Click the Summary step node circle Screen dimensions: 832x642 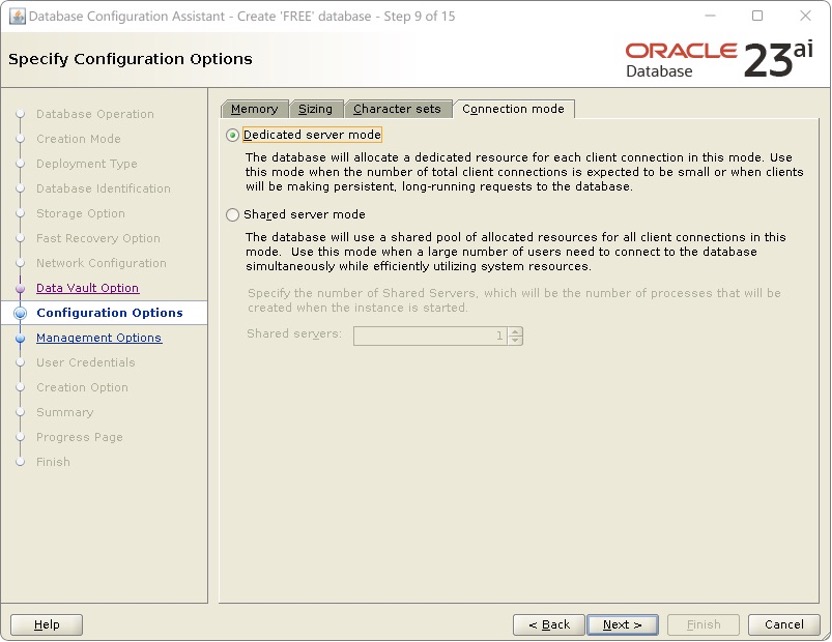pos(22,412)
